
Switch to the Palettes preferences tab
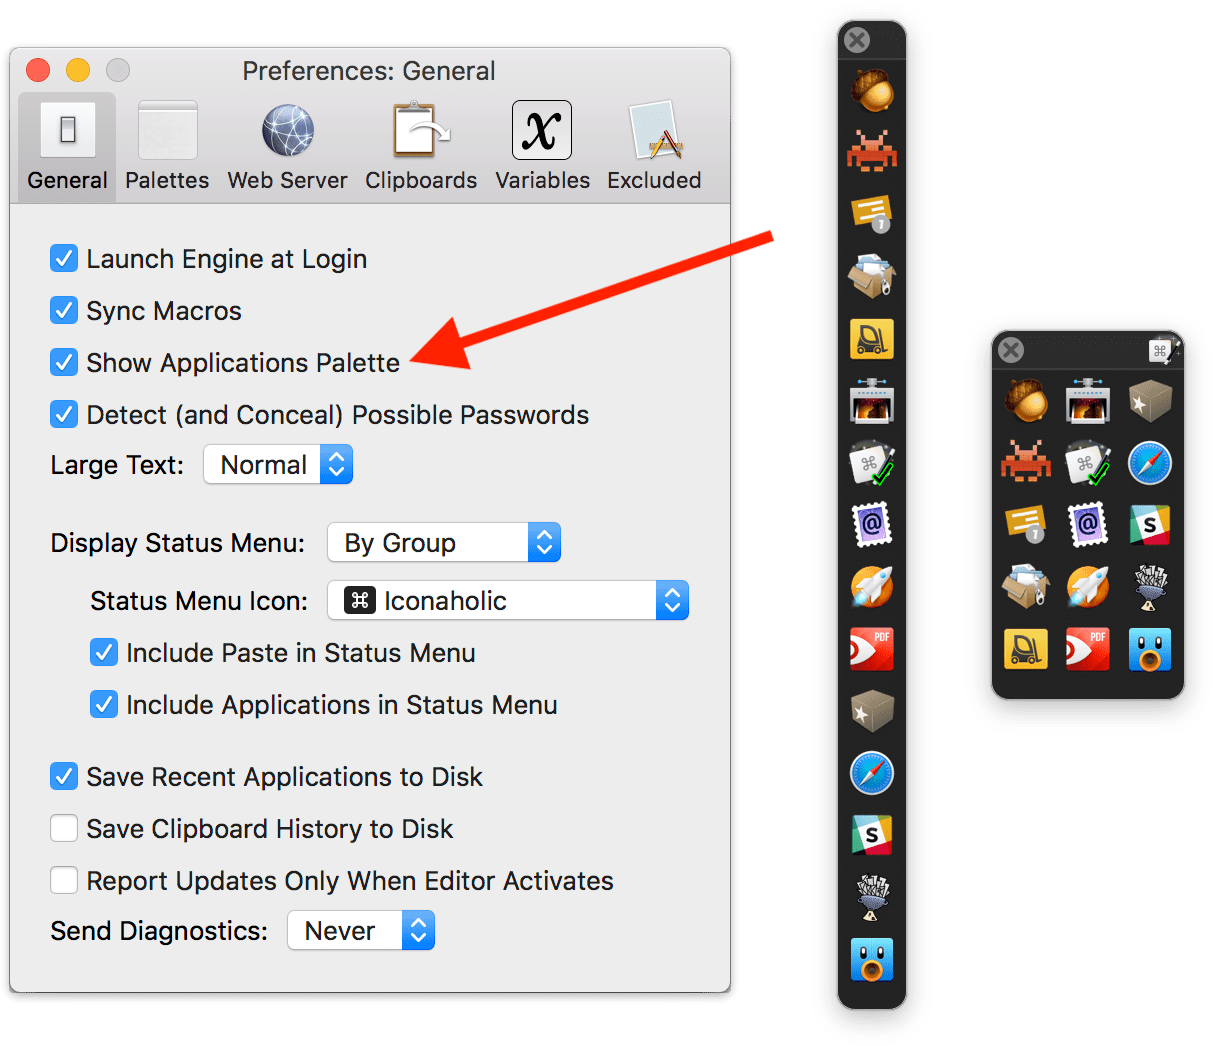click(x=167, y=147)
